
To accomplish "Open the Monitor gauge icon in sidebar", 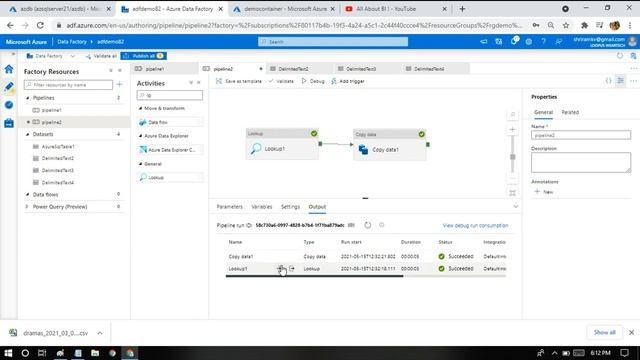I will [x=9, y=105].
